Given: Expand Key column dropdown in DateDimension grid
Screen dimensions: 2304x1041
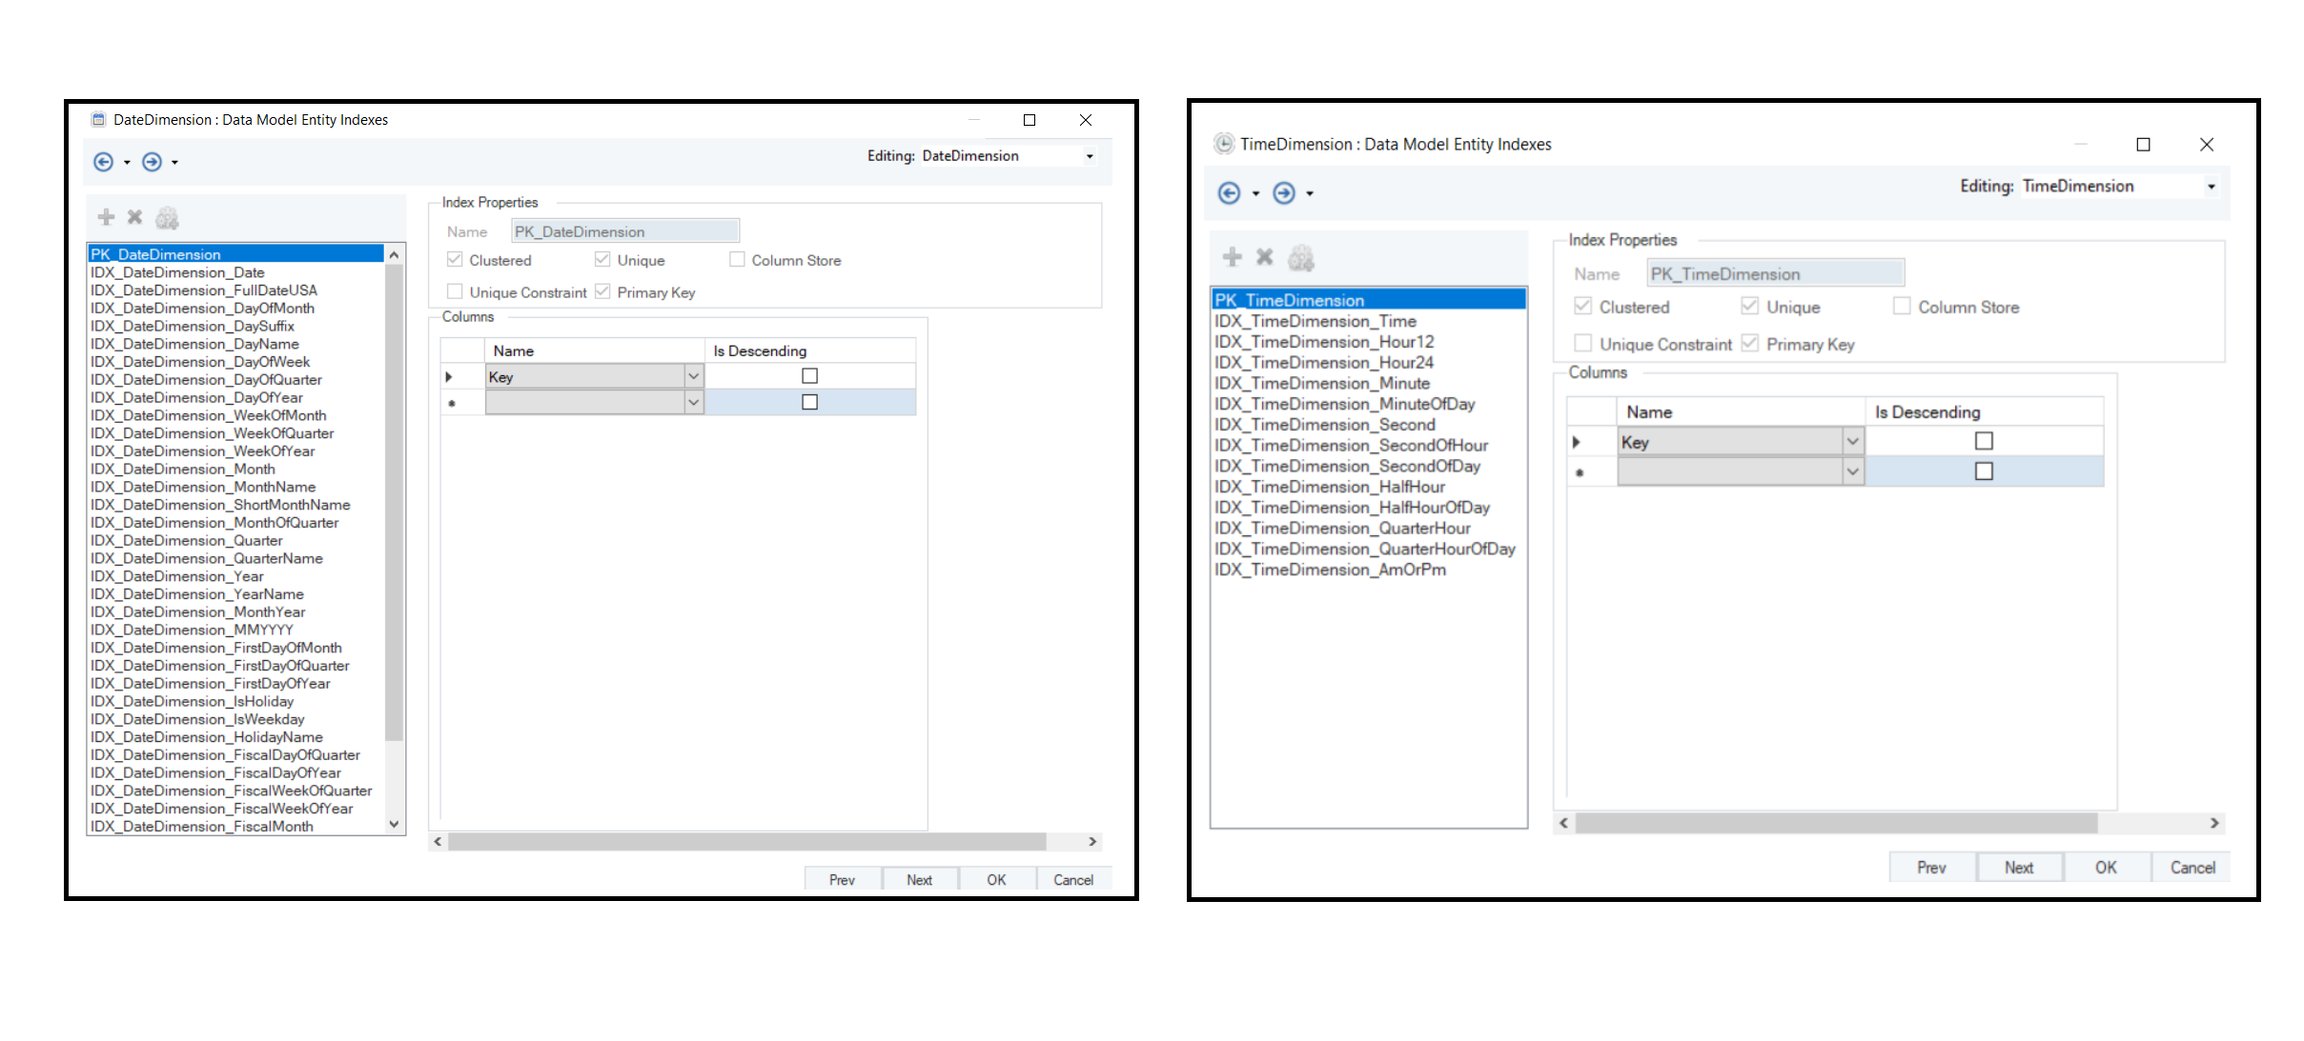Looking at the screenshot, I should (x=693, y=377).
